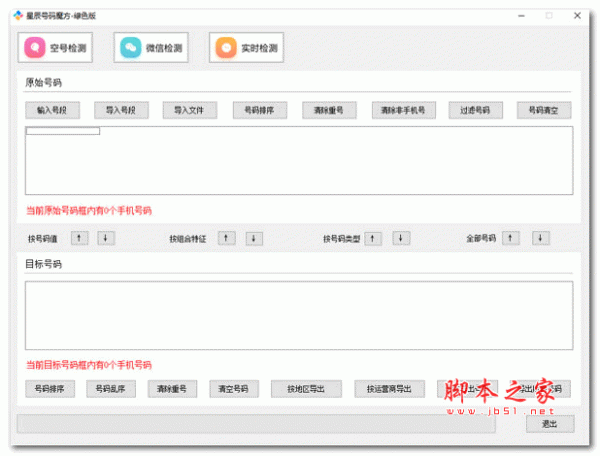
Task: Click the 清空号码 button
Action: point(234,389)
